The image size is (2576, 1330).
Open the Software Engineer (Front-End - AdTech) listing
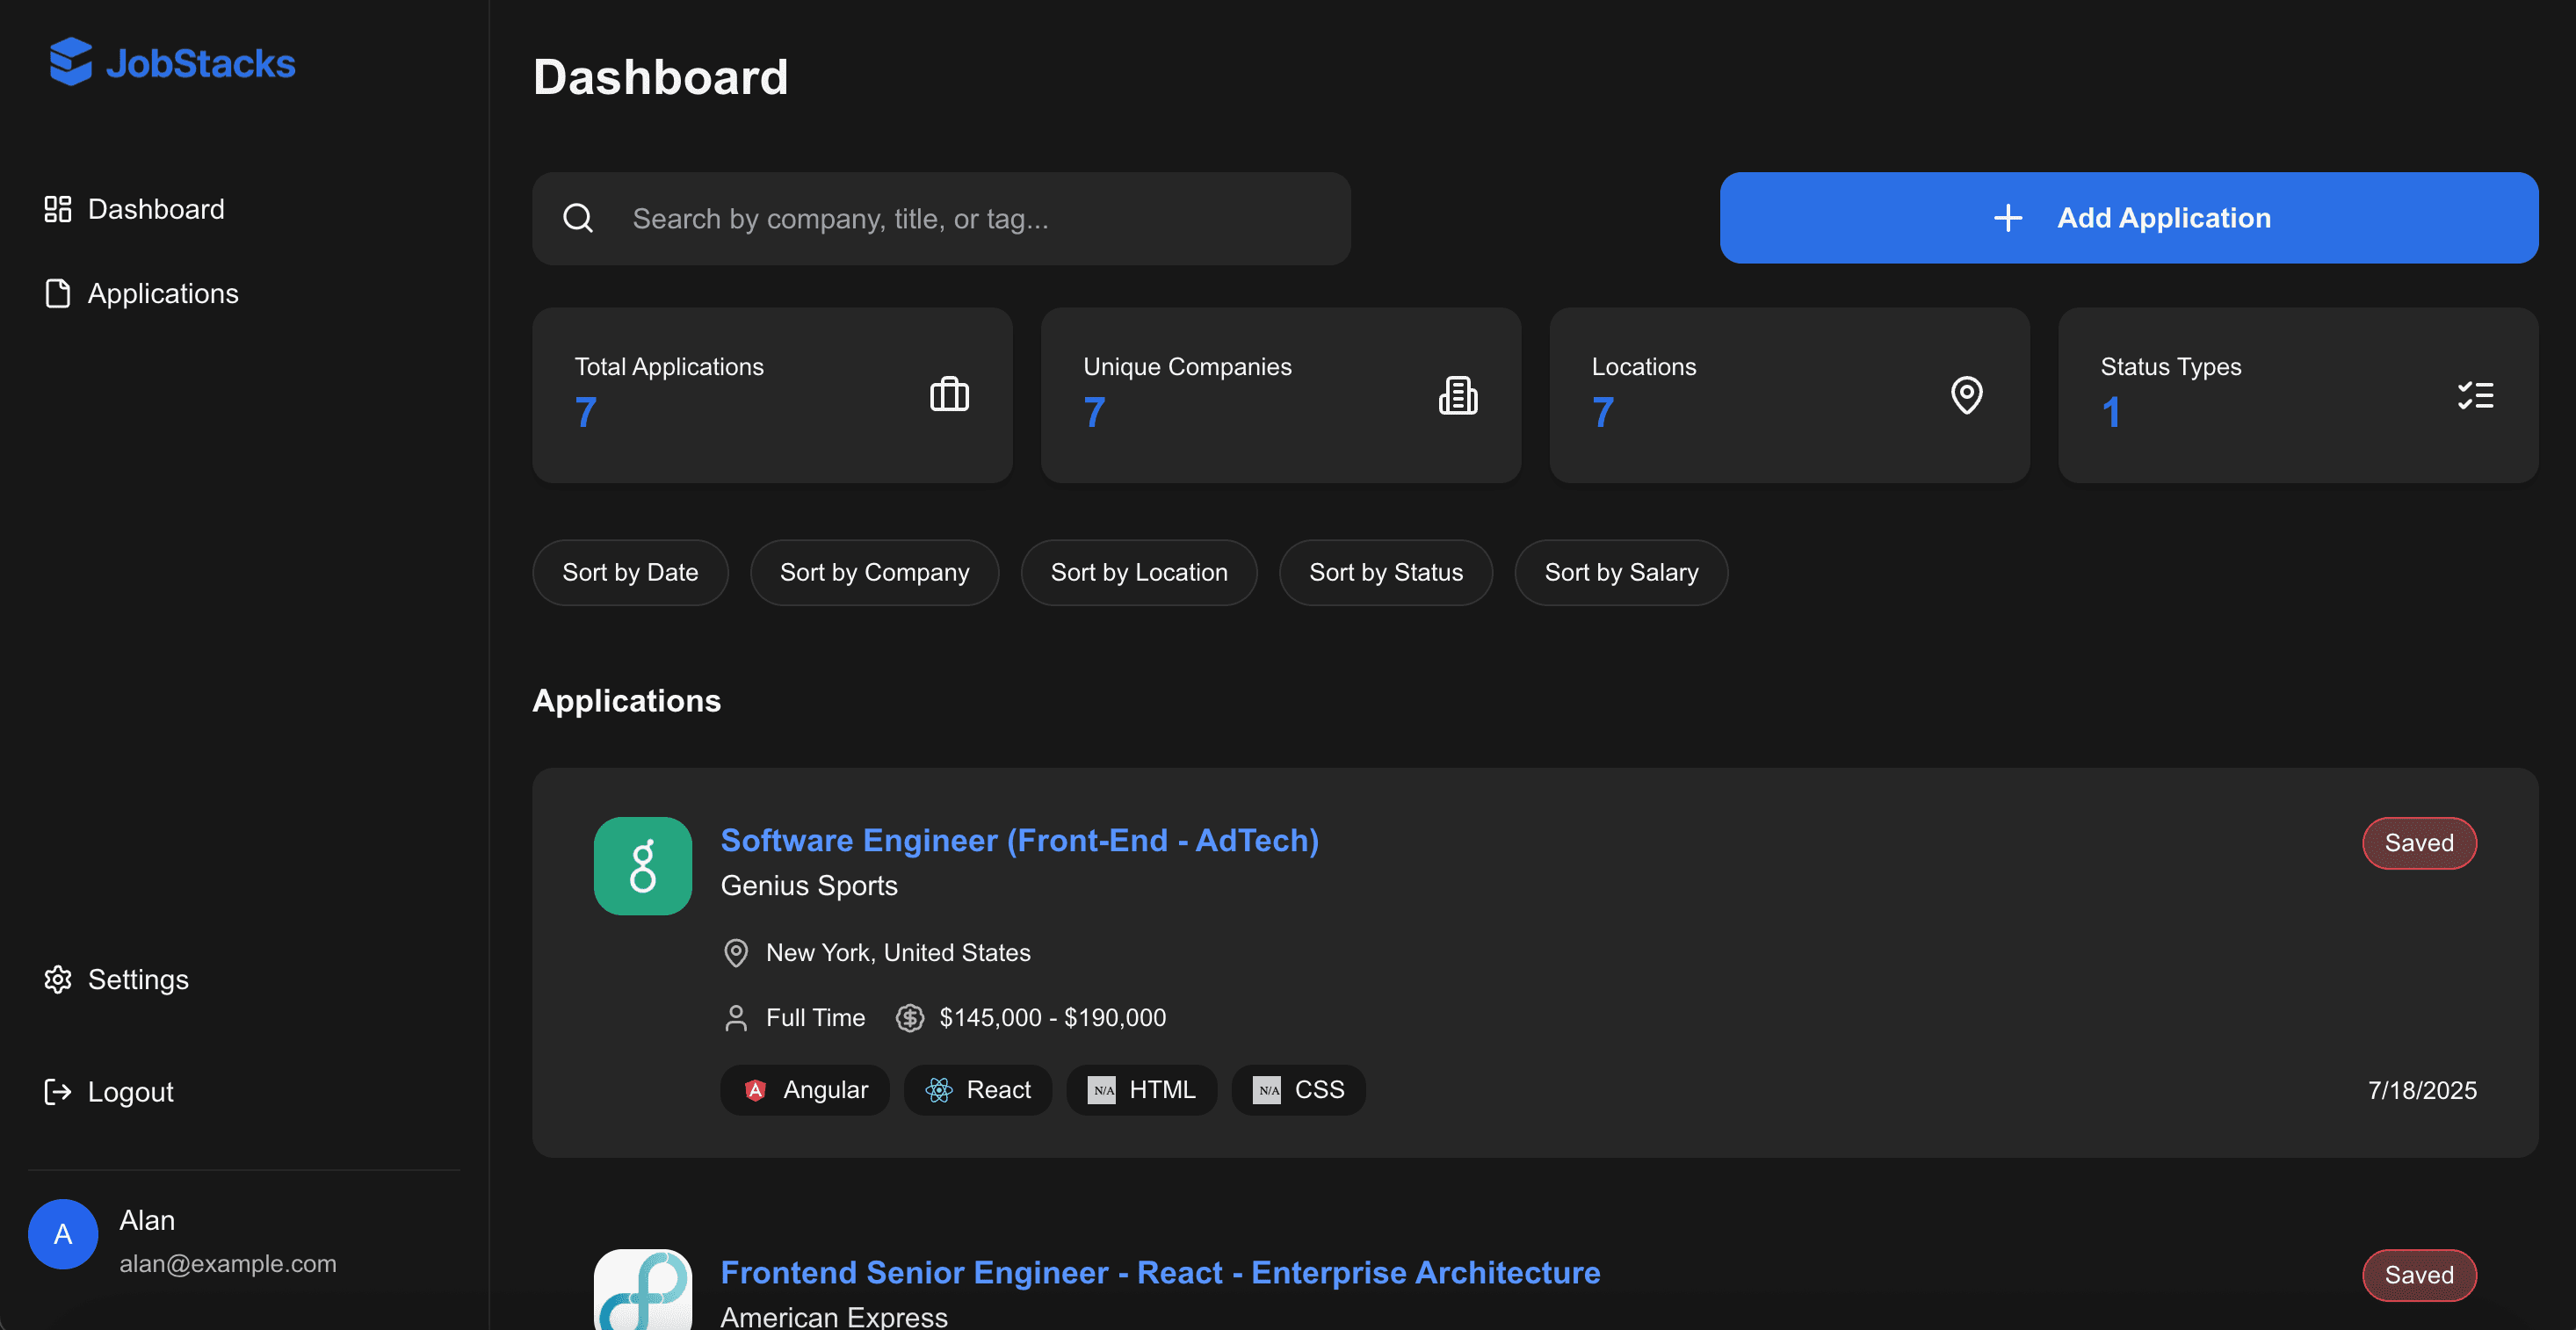pos(1019,840)
